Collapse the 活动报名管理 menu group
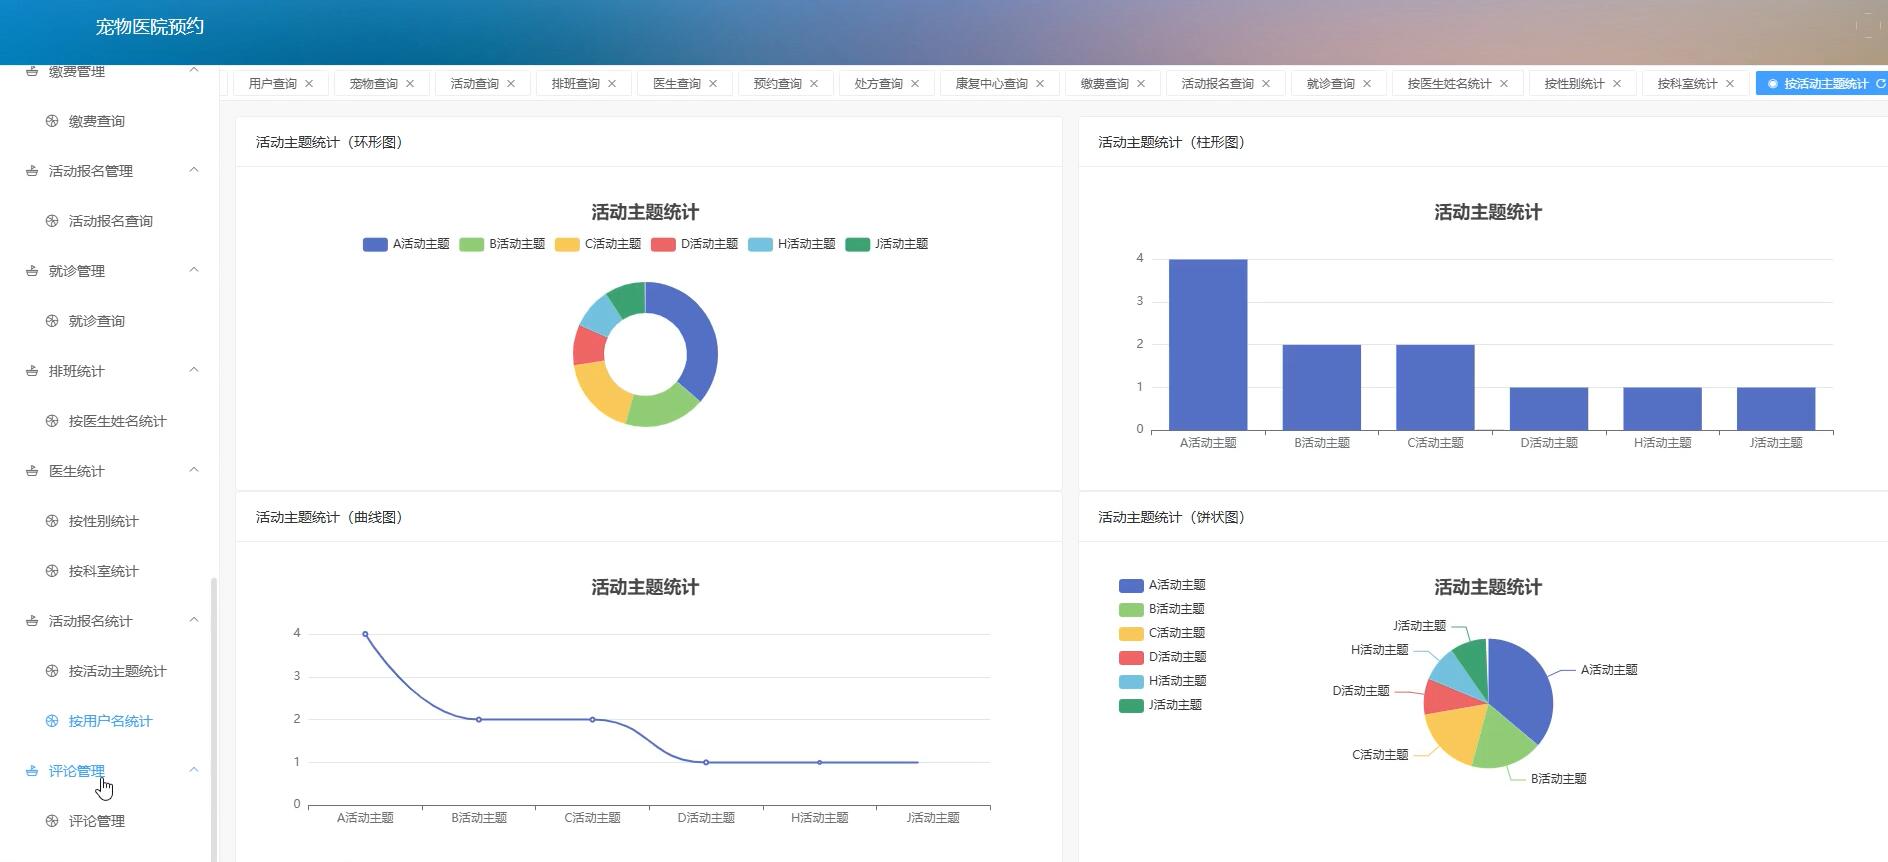 194,170
